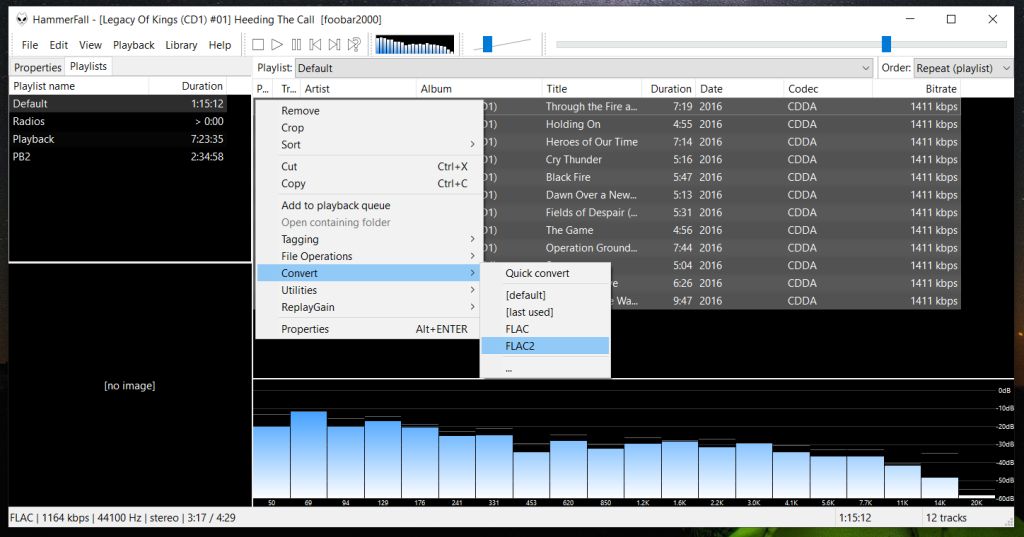Sort by the Title column header
1024x537 pixels.
(592, 89)
